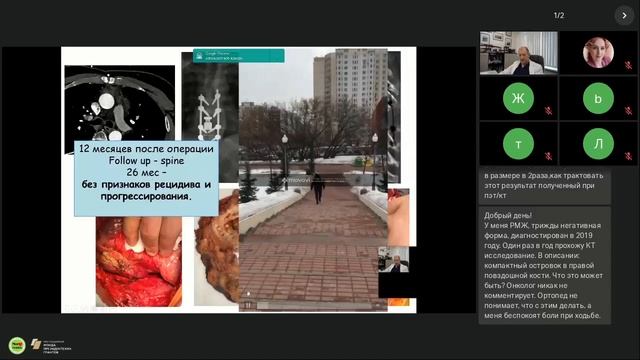The image size is (640, 360).
Task: Click the muted microphone icon on т's tile
Action: click(x=549, y=156)
